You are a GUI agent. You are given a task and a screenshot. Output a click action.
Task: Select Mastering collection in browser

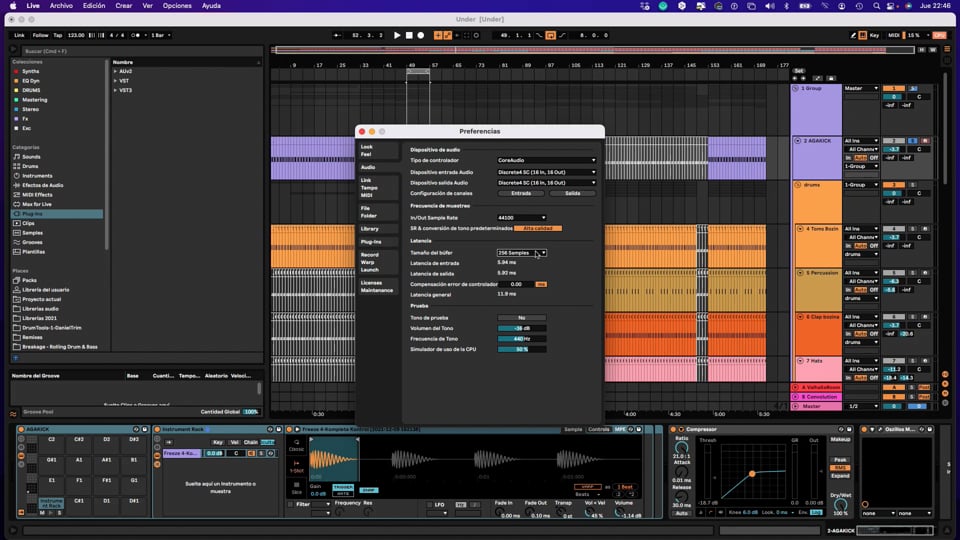(34, 100)
